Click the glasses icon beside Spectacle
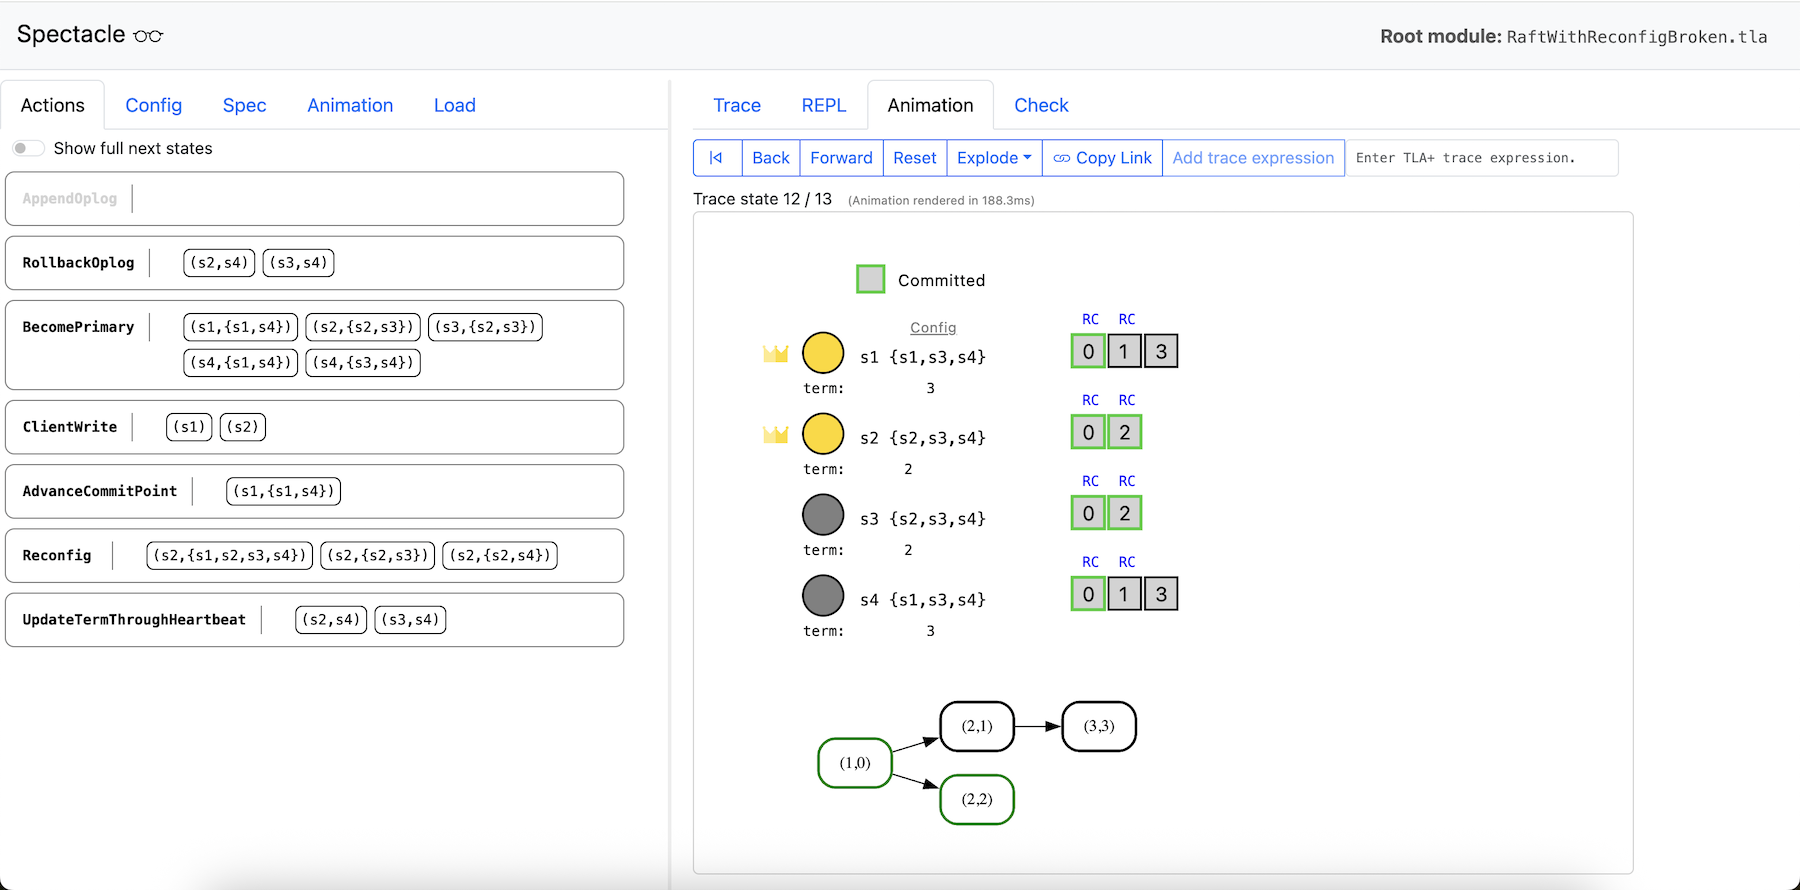The width and height of the screenshot is (1800, 890). point(148,36)
